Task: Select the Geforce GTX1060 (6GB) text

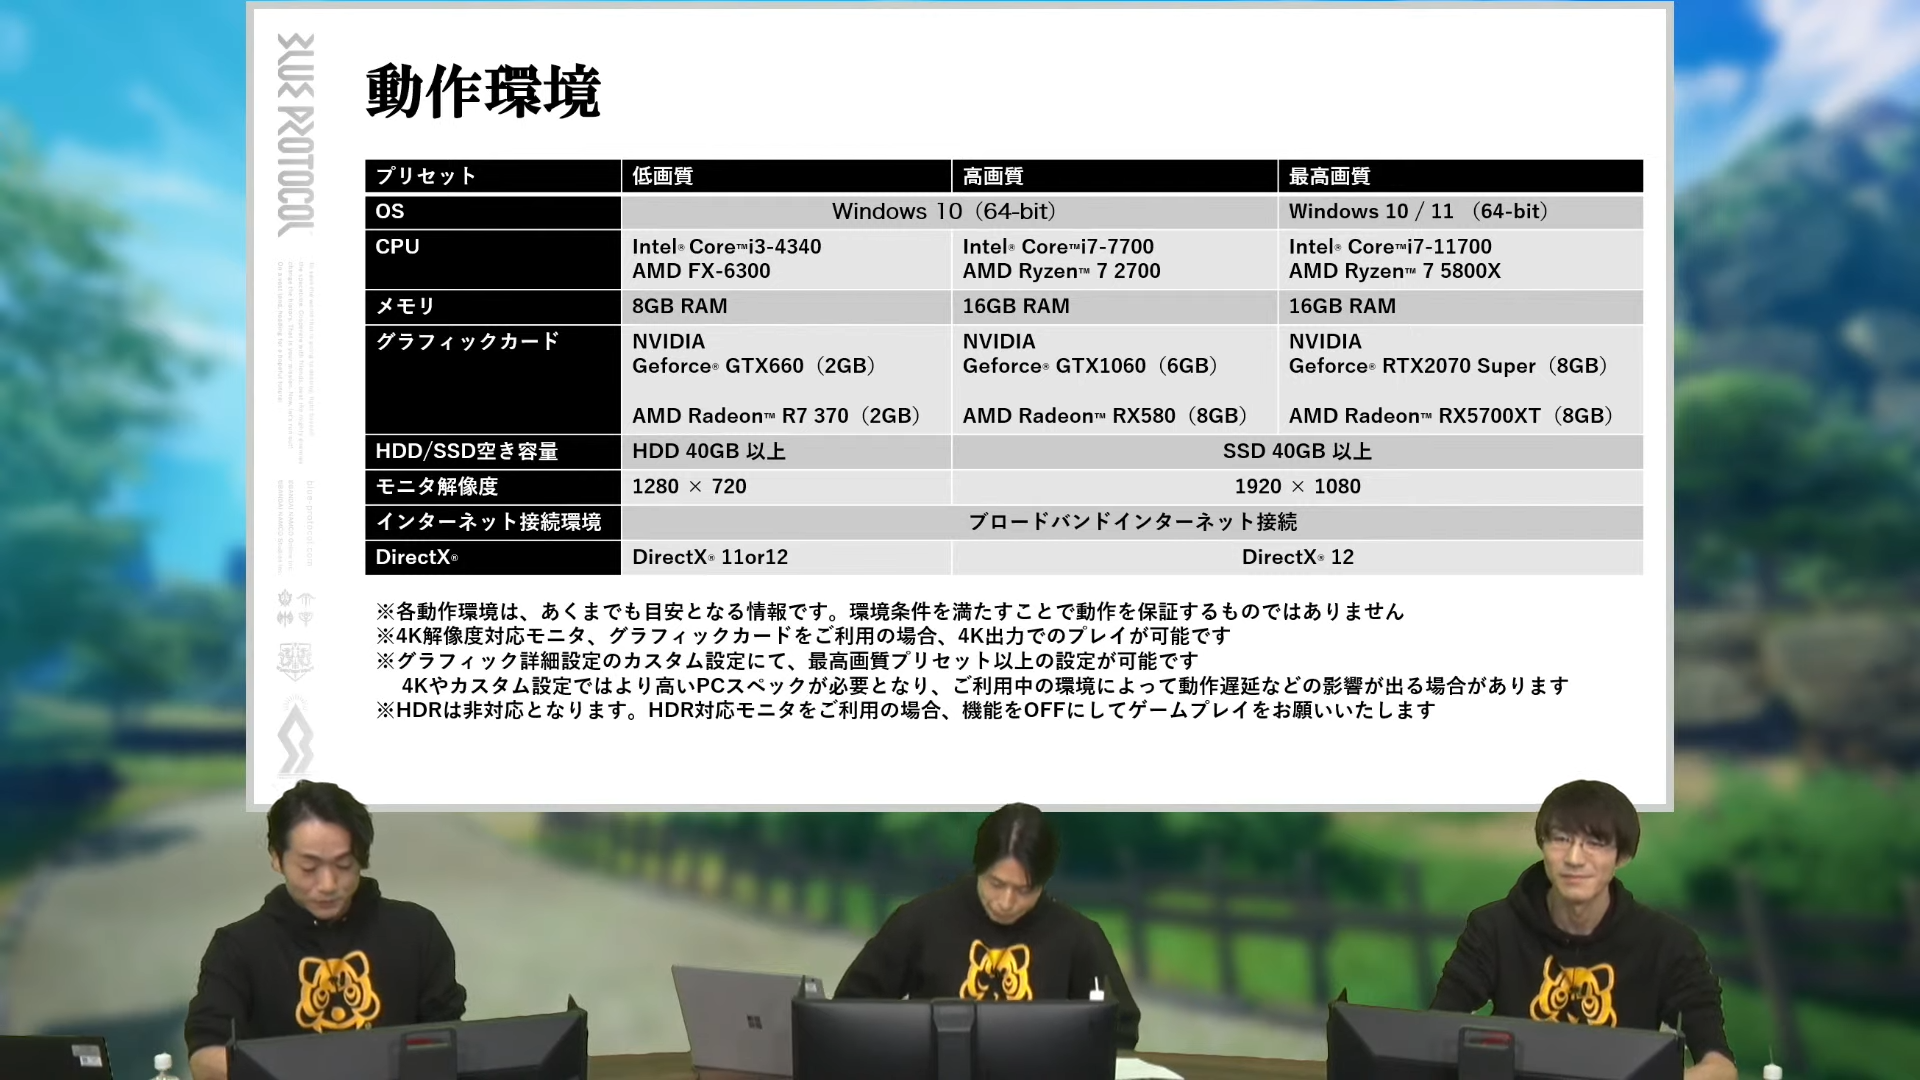Action: click(1091, 366)
